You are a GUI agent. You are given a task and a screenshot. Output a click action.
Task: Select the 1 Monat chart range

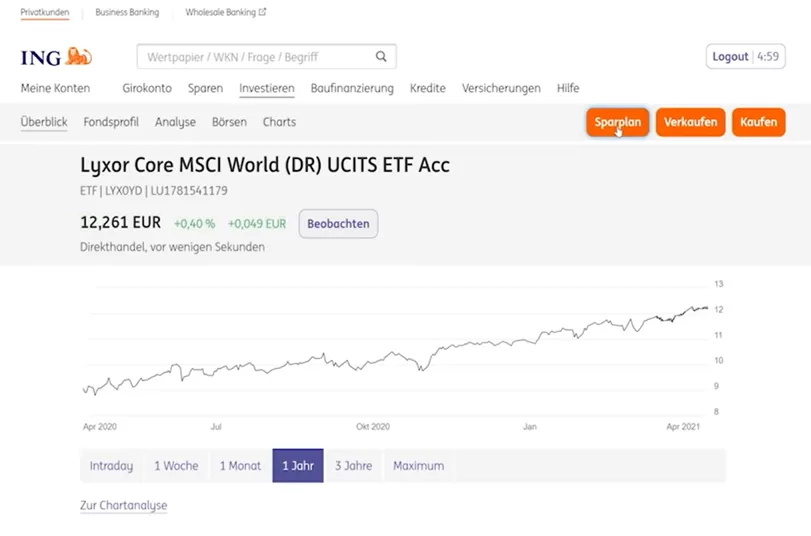click(x=241, y=466)
